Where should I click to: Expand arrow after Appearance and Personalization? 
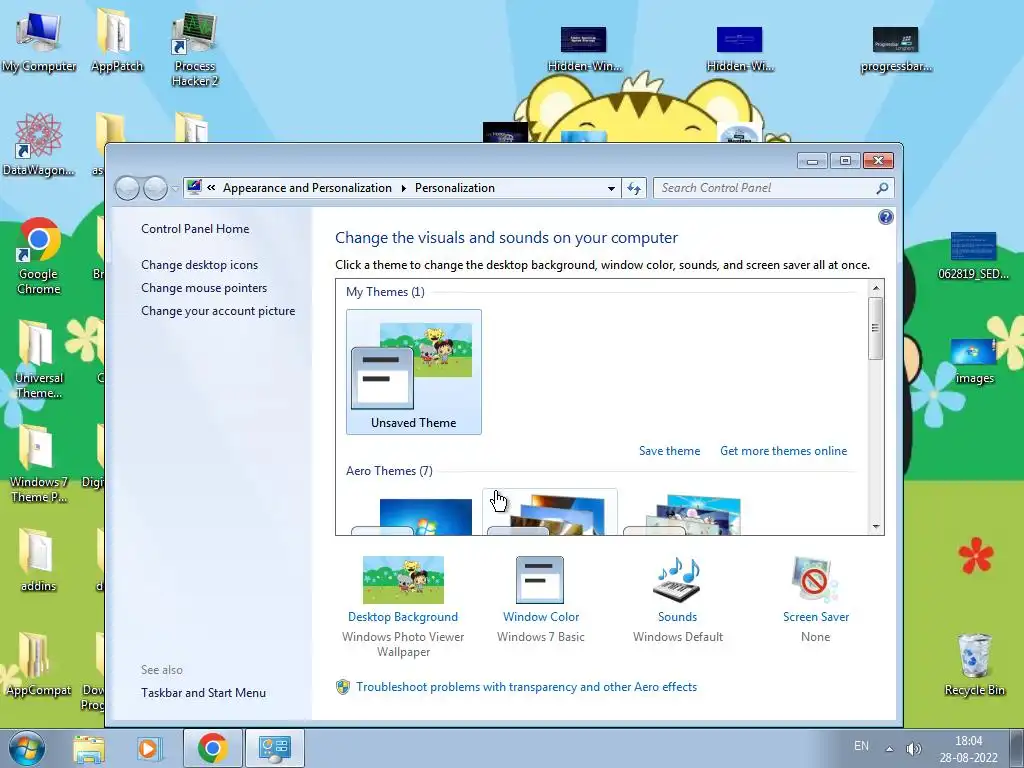[x=404, y=188]
